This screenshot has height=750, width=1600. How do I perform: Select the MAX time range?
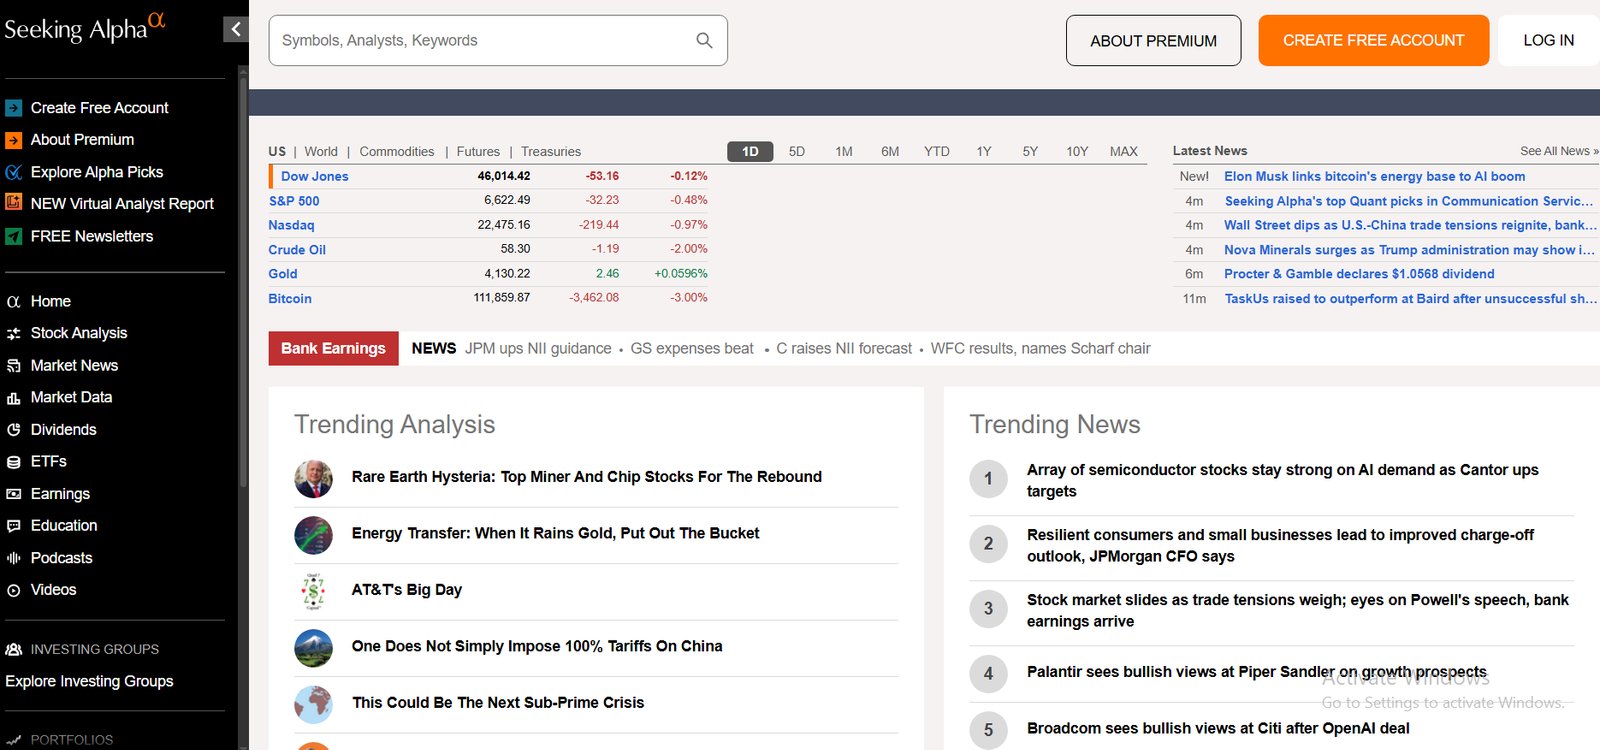click(x=1124, y=152)
